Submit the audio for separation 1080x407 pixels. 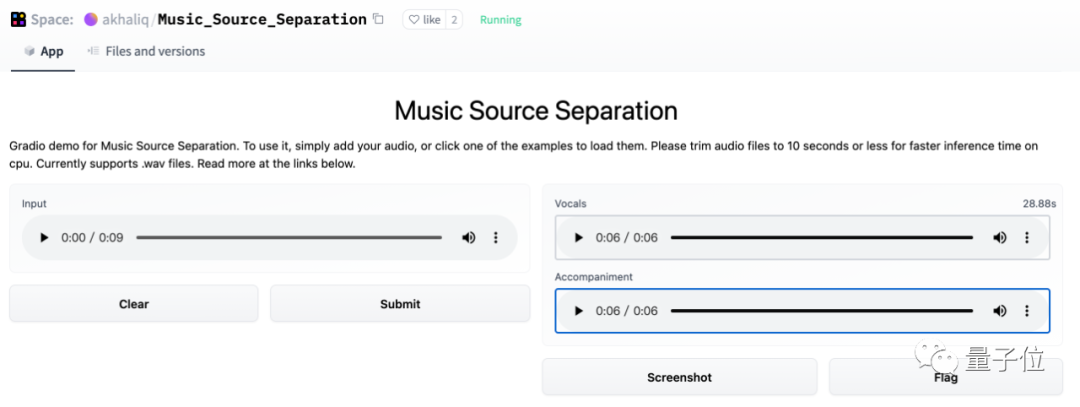(x=400, y=304)
